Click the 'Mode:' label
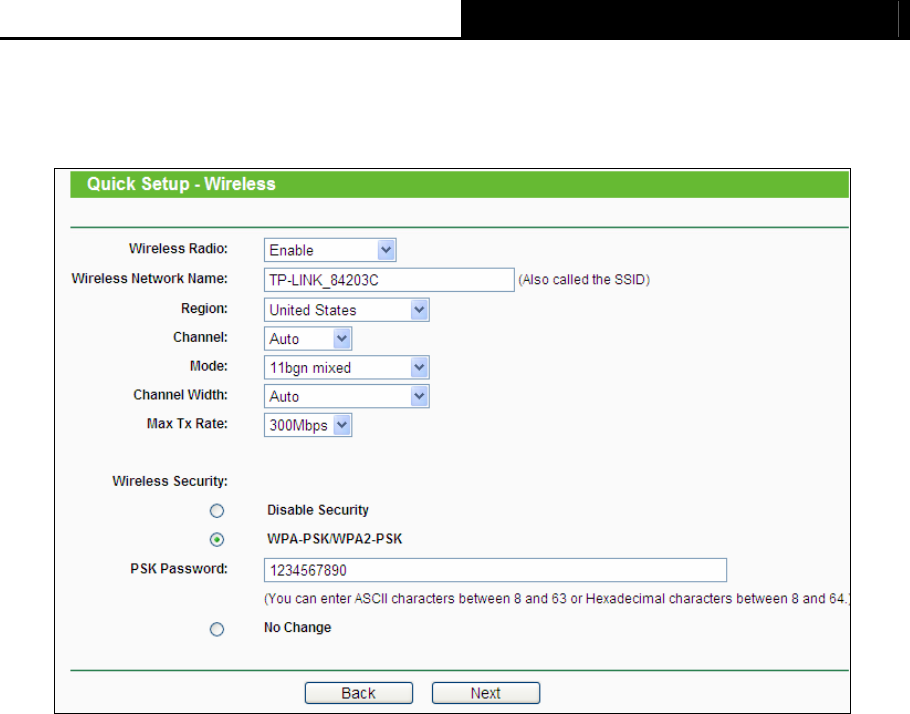The width and height of the screenshot is (910, 714). click(x=208, y=366)
